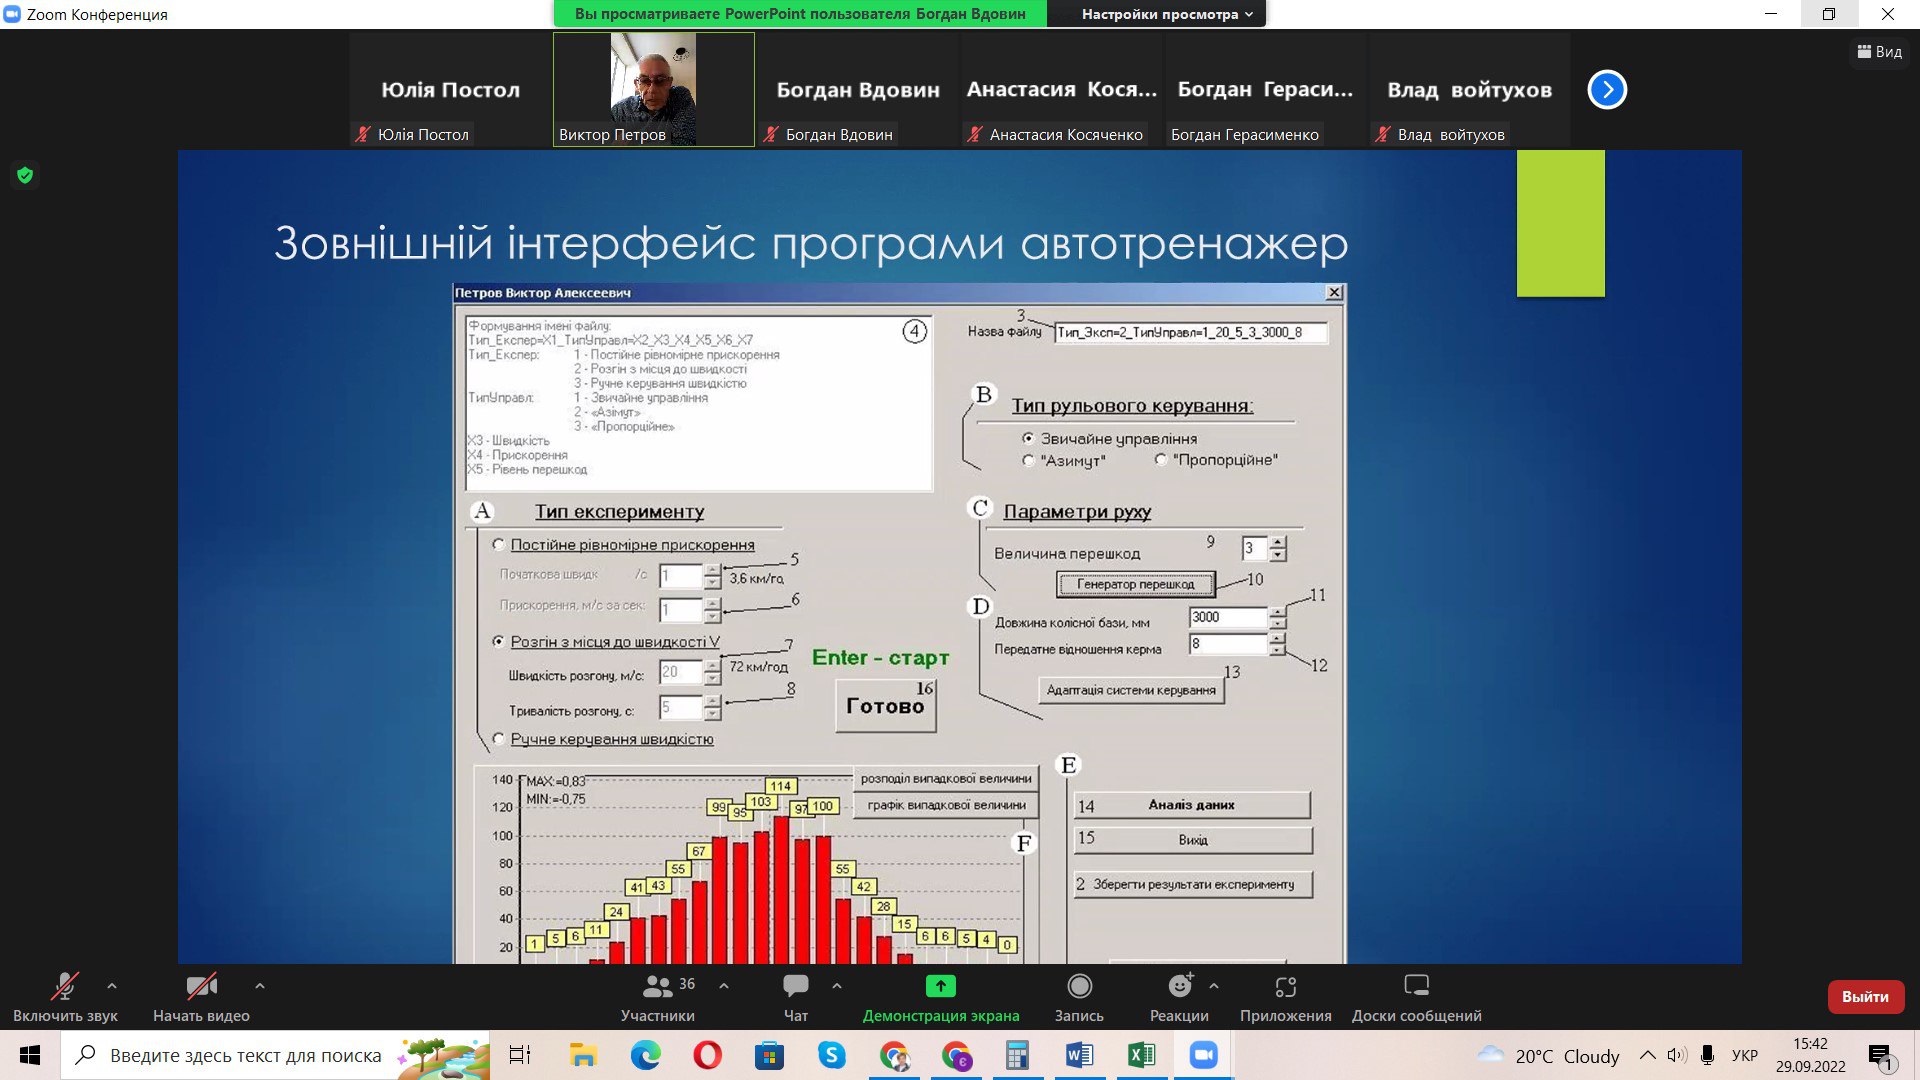Select Виктор Петров video thumbnail
The image size is (1920, 1080).
[653, 89]
